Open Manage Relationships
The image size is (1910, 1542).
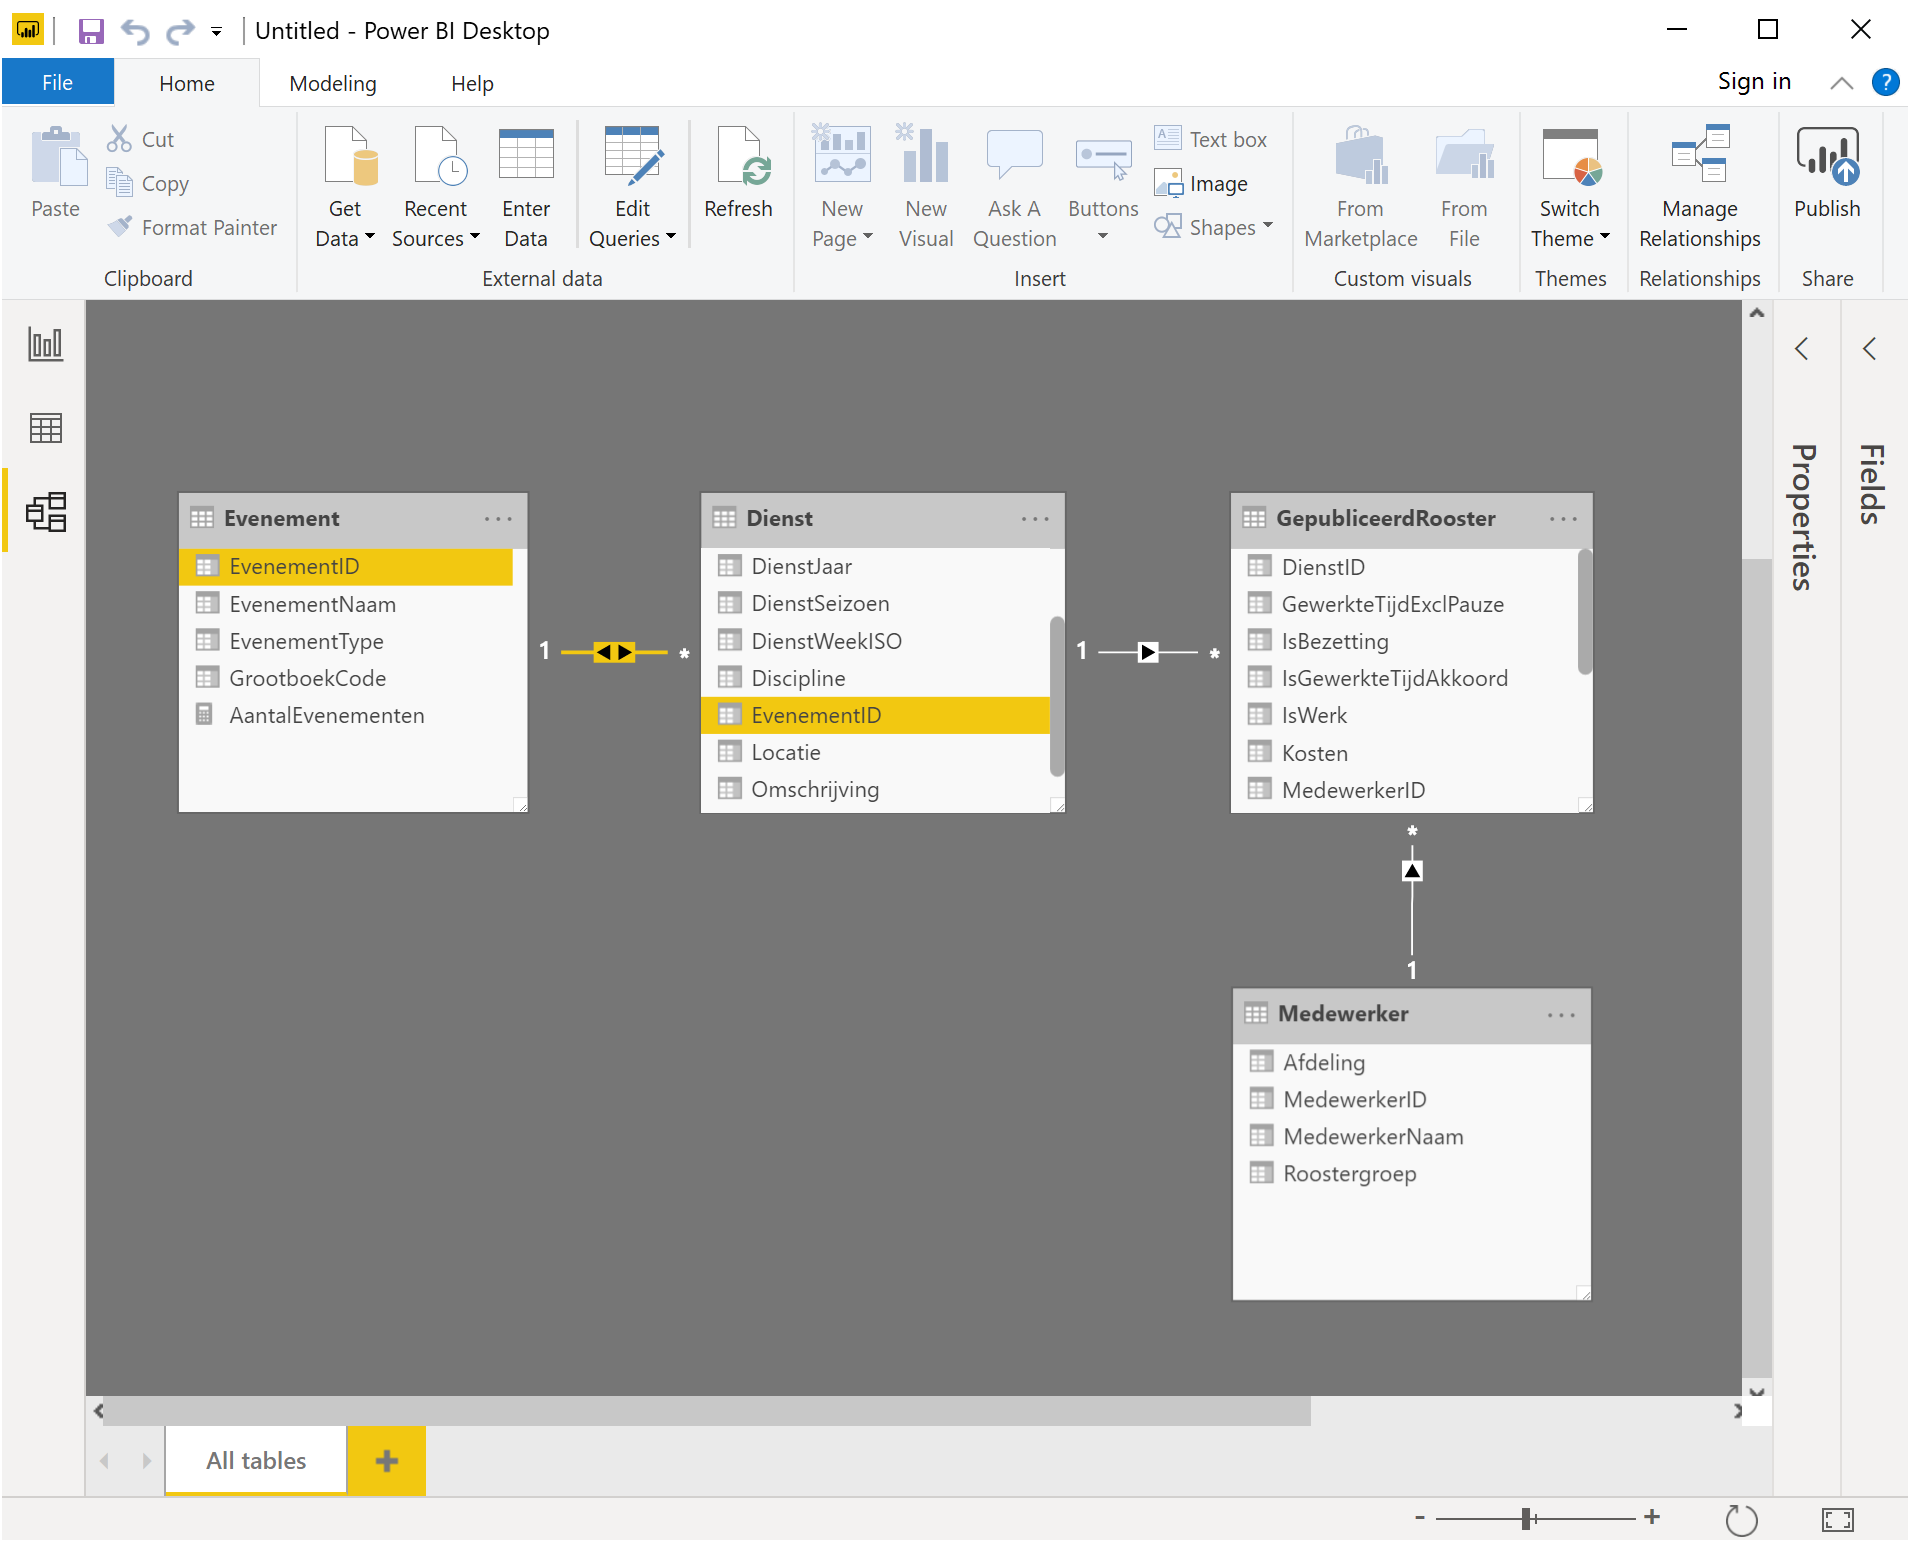point(1699,186)
